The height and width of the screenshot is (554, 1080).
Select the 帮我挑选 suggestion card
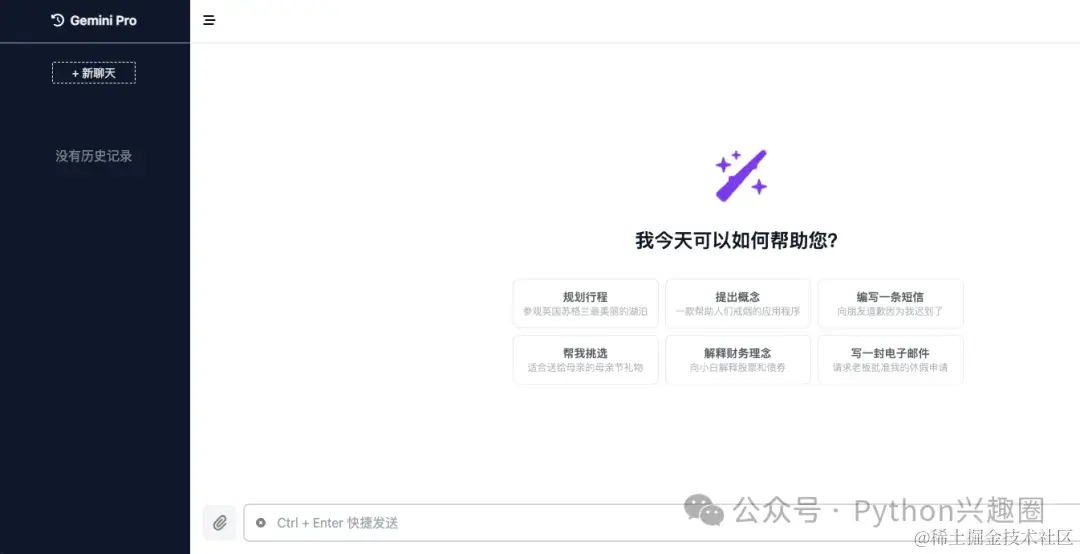coord(585,360)
